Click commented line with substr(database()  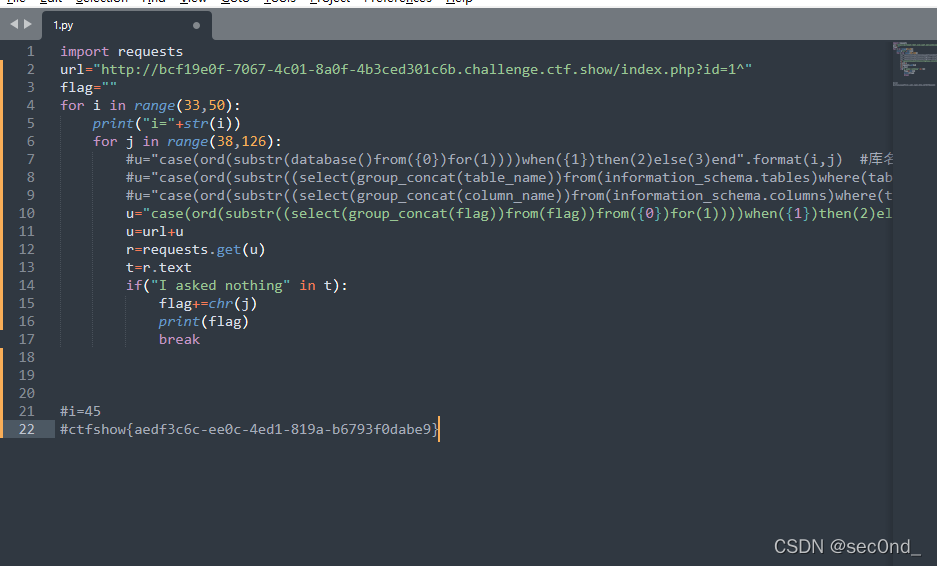509,160
